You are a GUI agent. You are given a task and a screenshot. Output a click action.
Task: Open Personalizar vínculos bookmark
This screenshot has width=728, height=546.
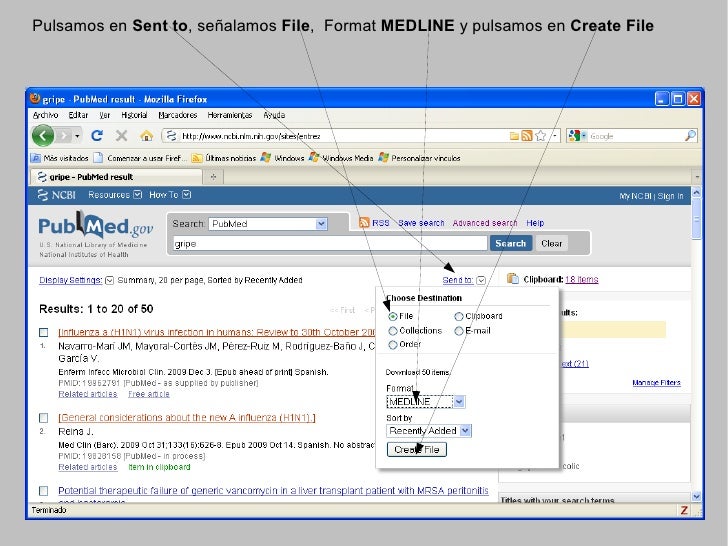(420, 158)
